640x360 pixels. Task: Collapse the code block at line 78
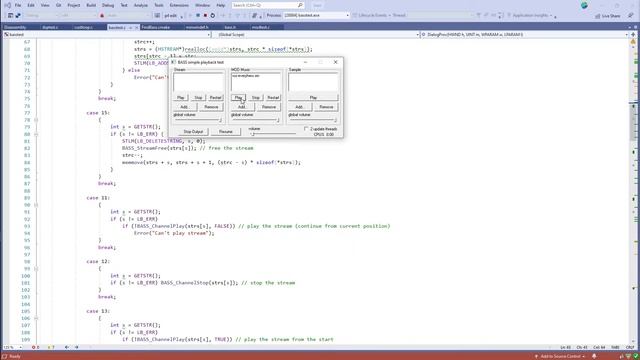pos(36,120)
